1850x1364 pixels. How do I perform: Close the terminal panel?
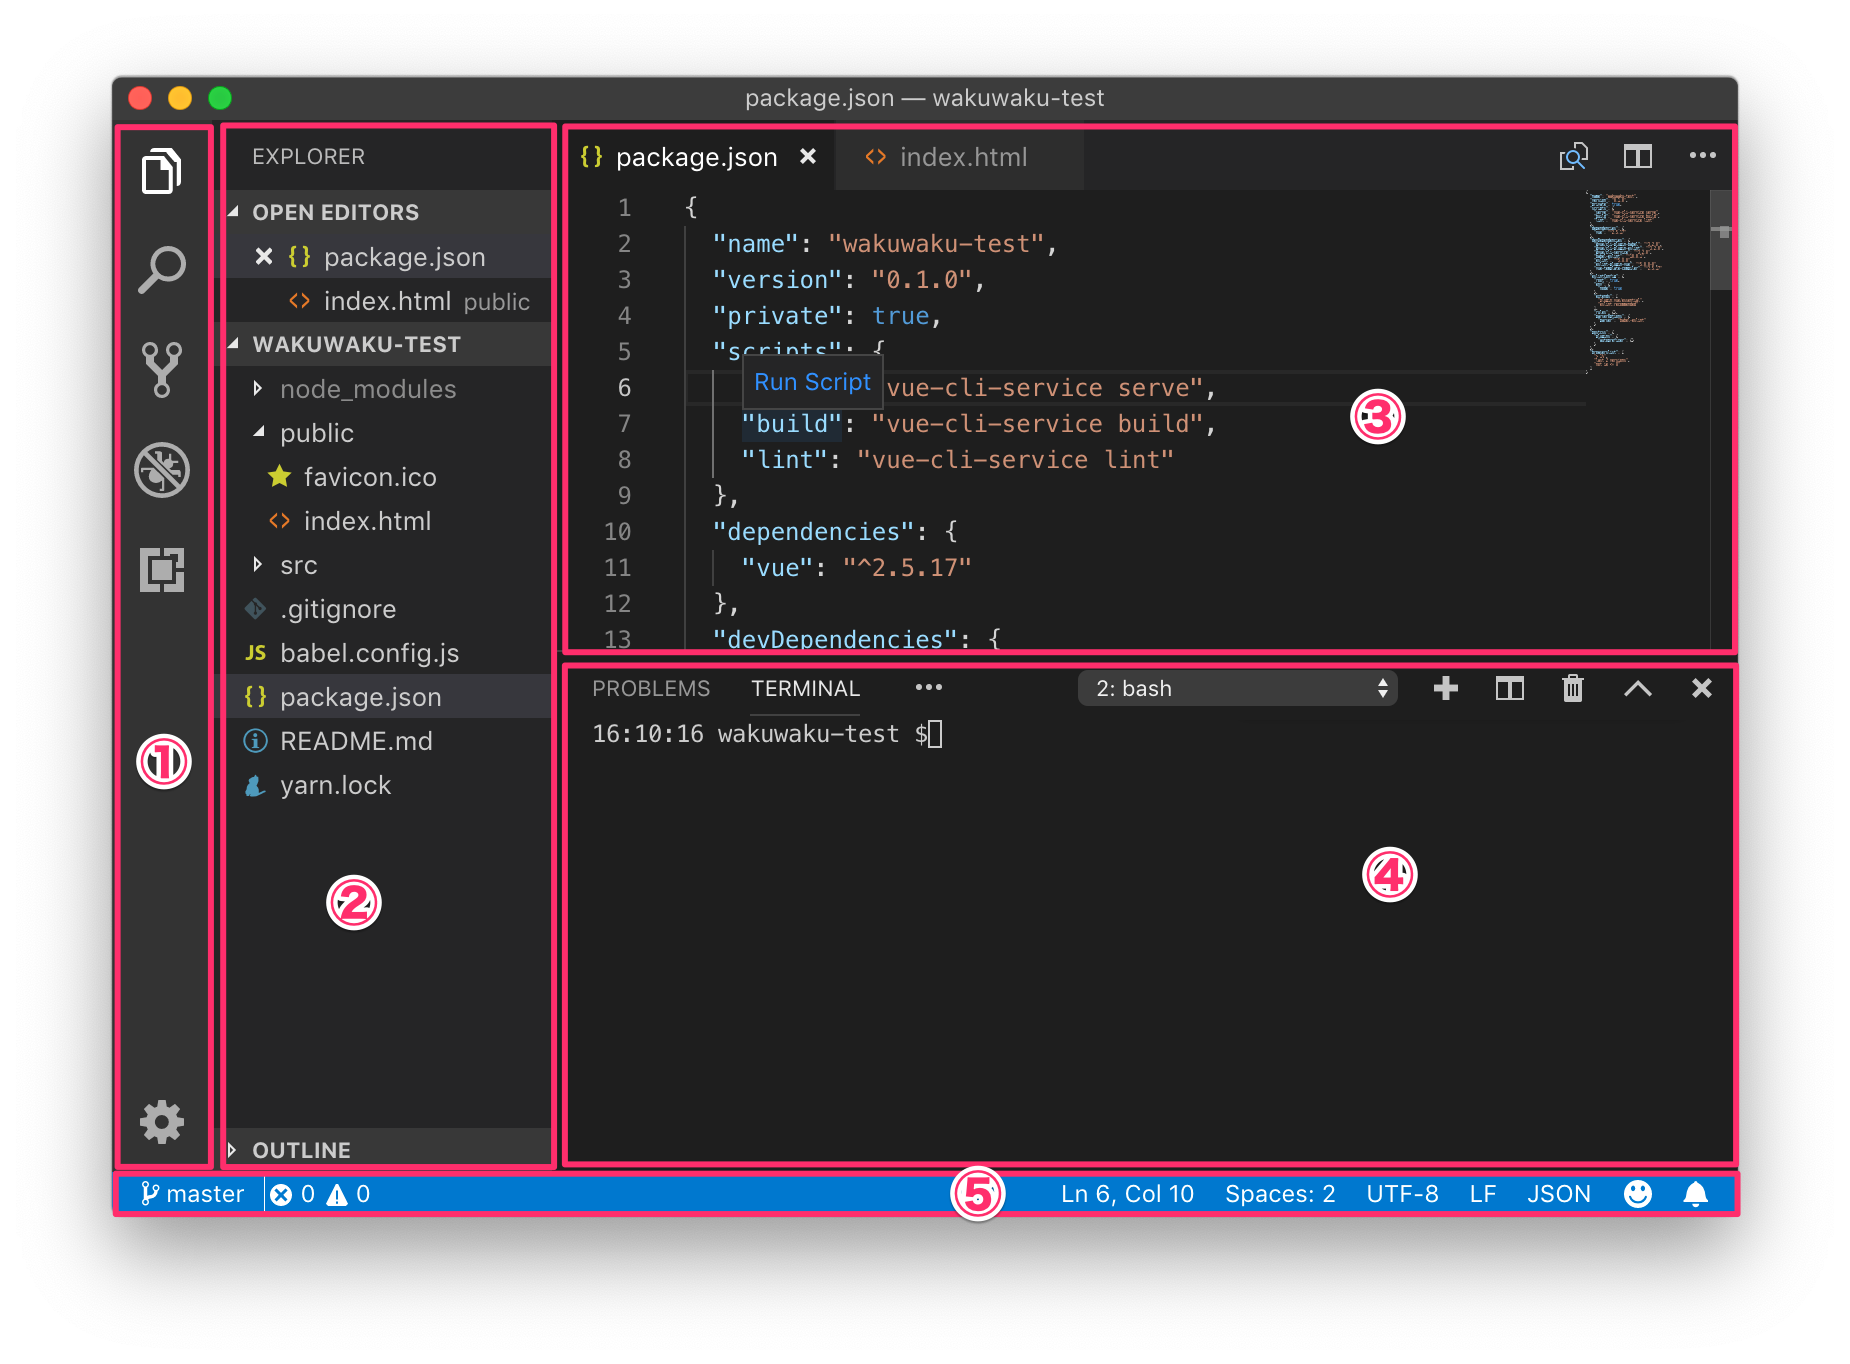[x=1701, y=688]
